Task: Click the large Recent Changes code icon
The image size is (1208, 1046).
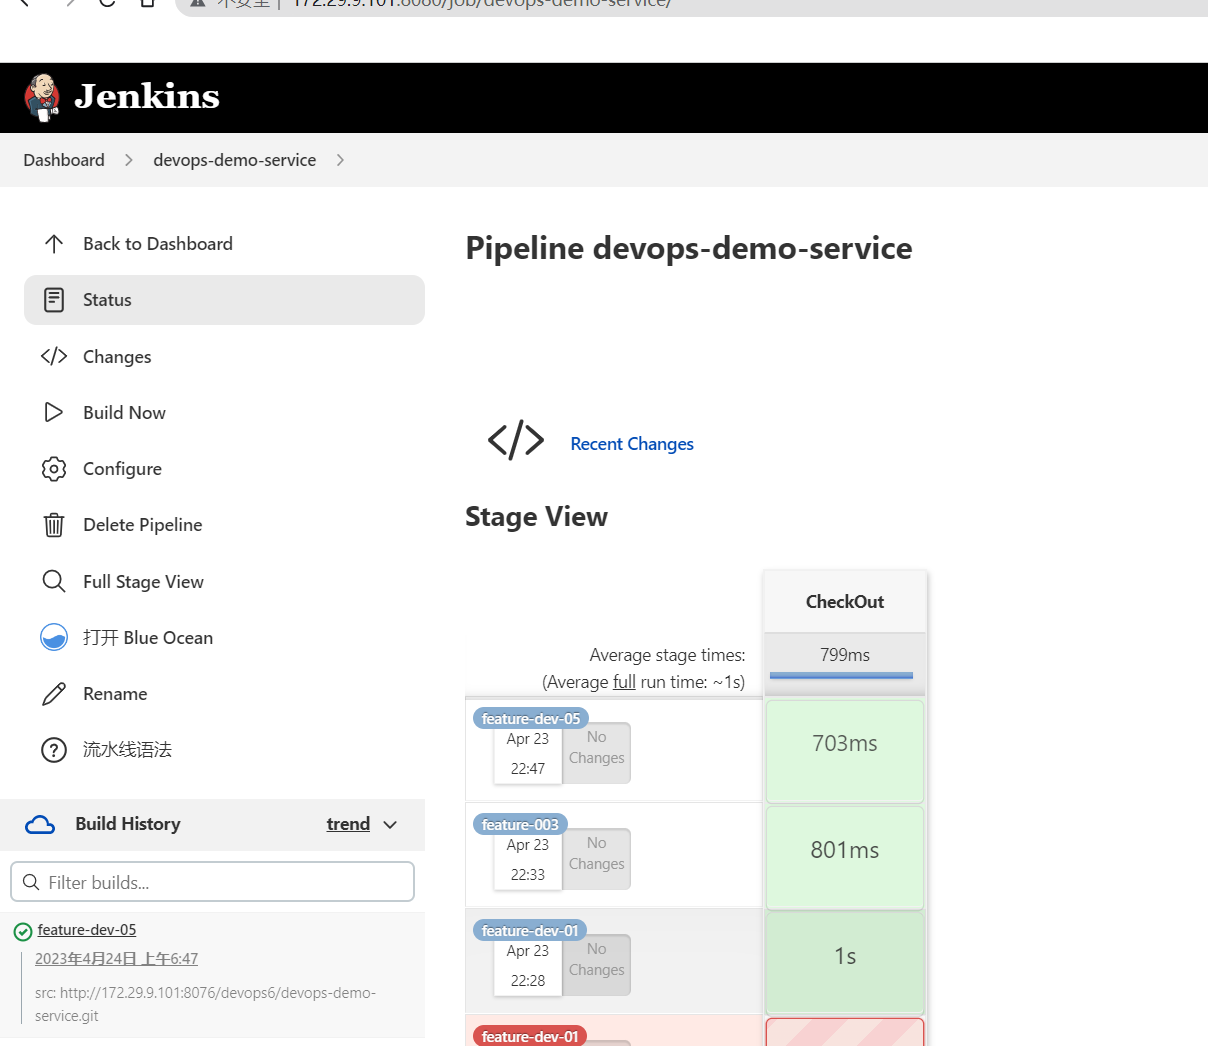Action: point(516,440)
